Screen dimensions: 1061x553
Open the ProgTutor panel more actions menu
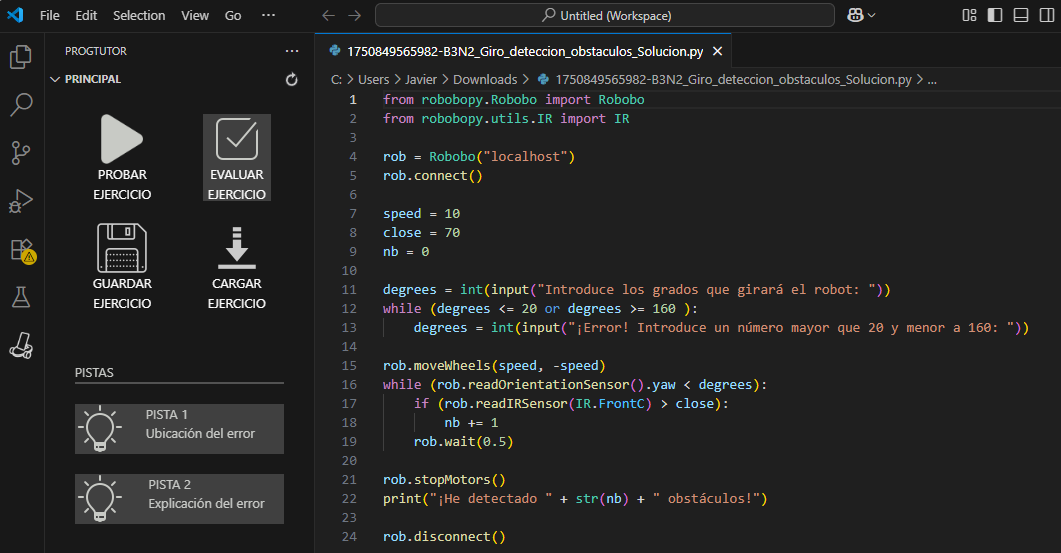click(x=292, y=51)
